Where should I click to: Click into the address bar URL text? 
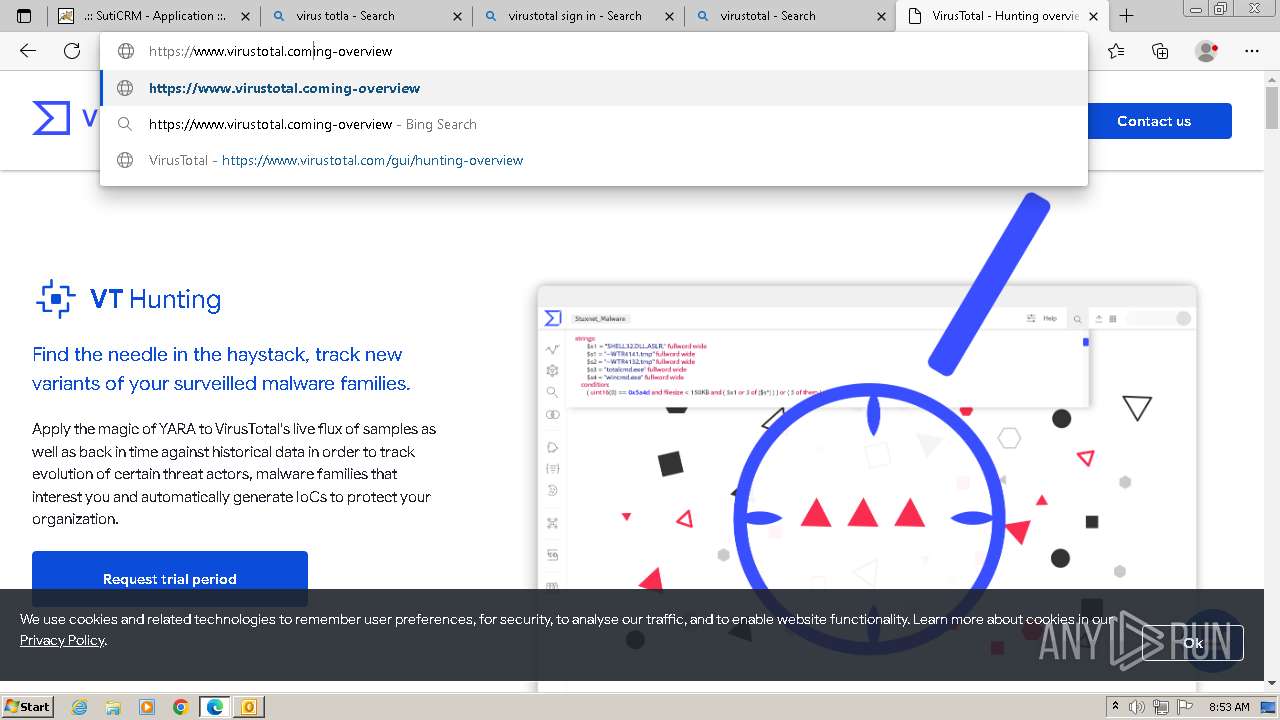coord(270,51)
